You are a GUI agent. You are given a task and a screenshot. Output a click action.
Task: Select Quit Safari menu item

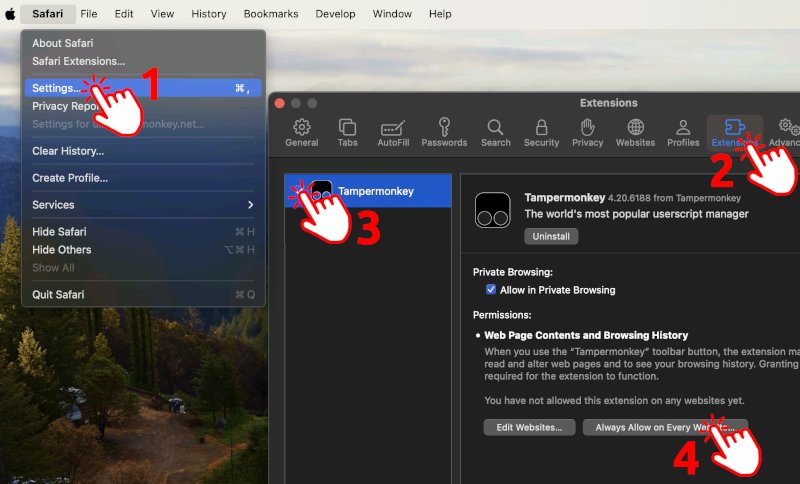tap(58, 295)
